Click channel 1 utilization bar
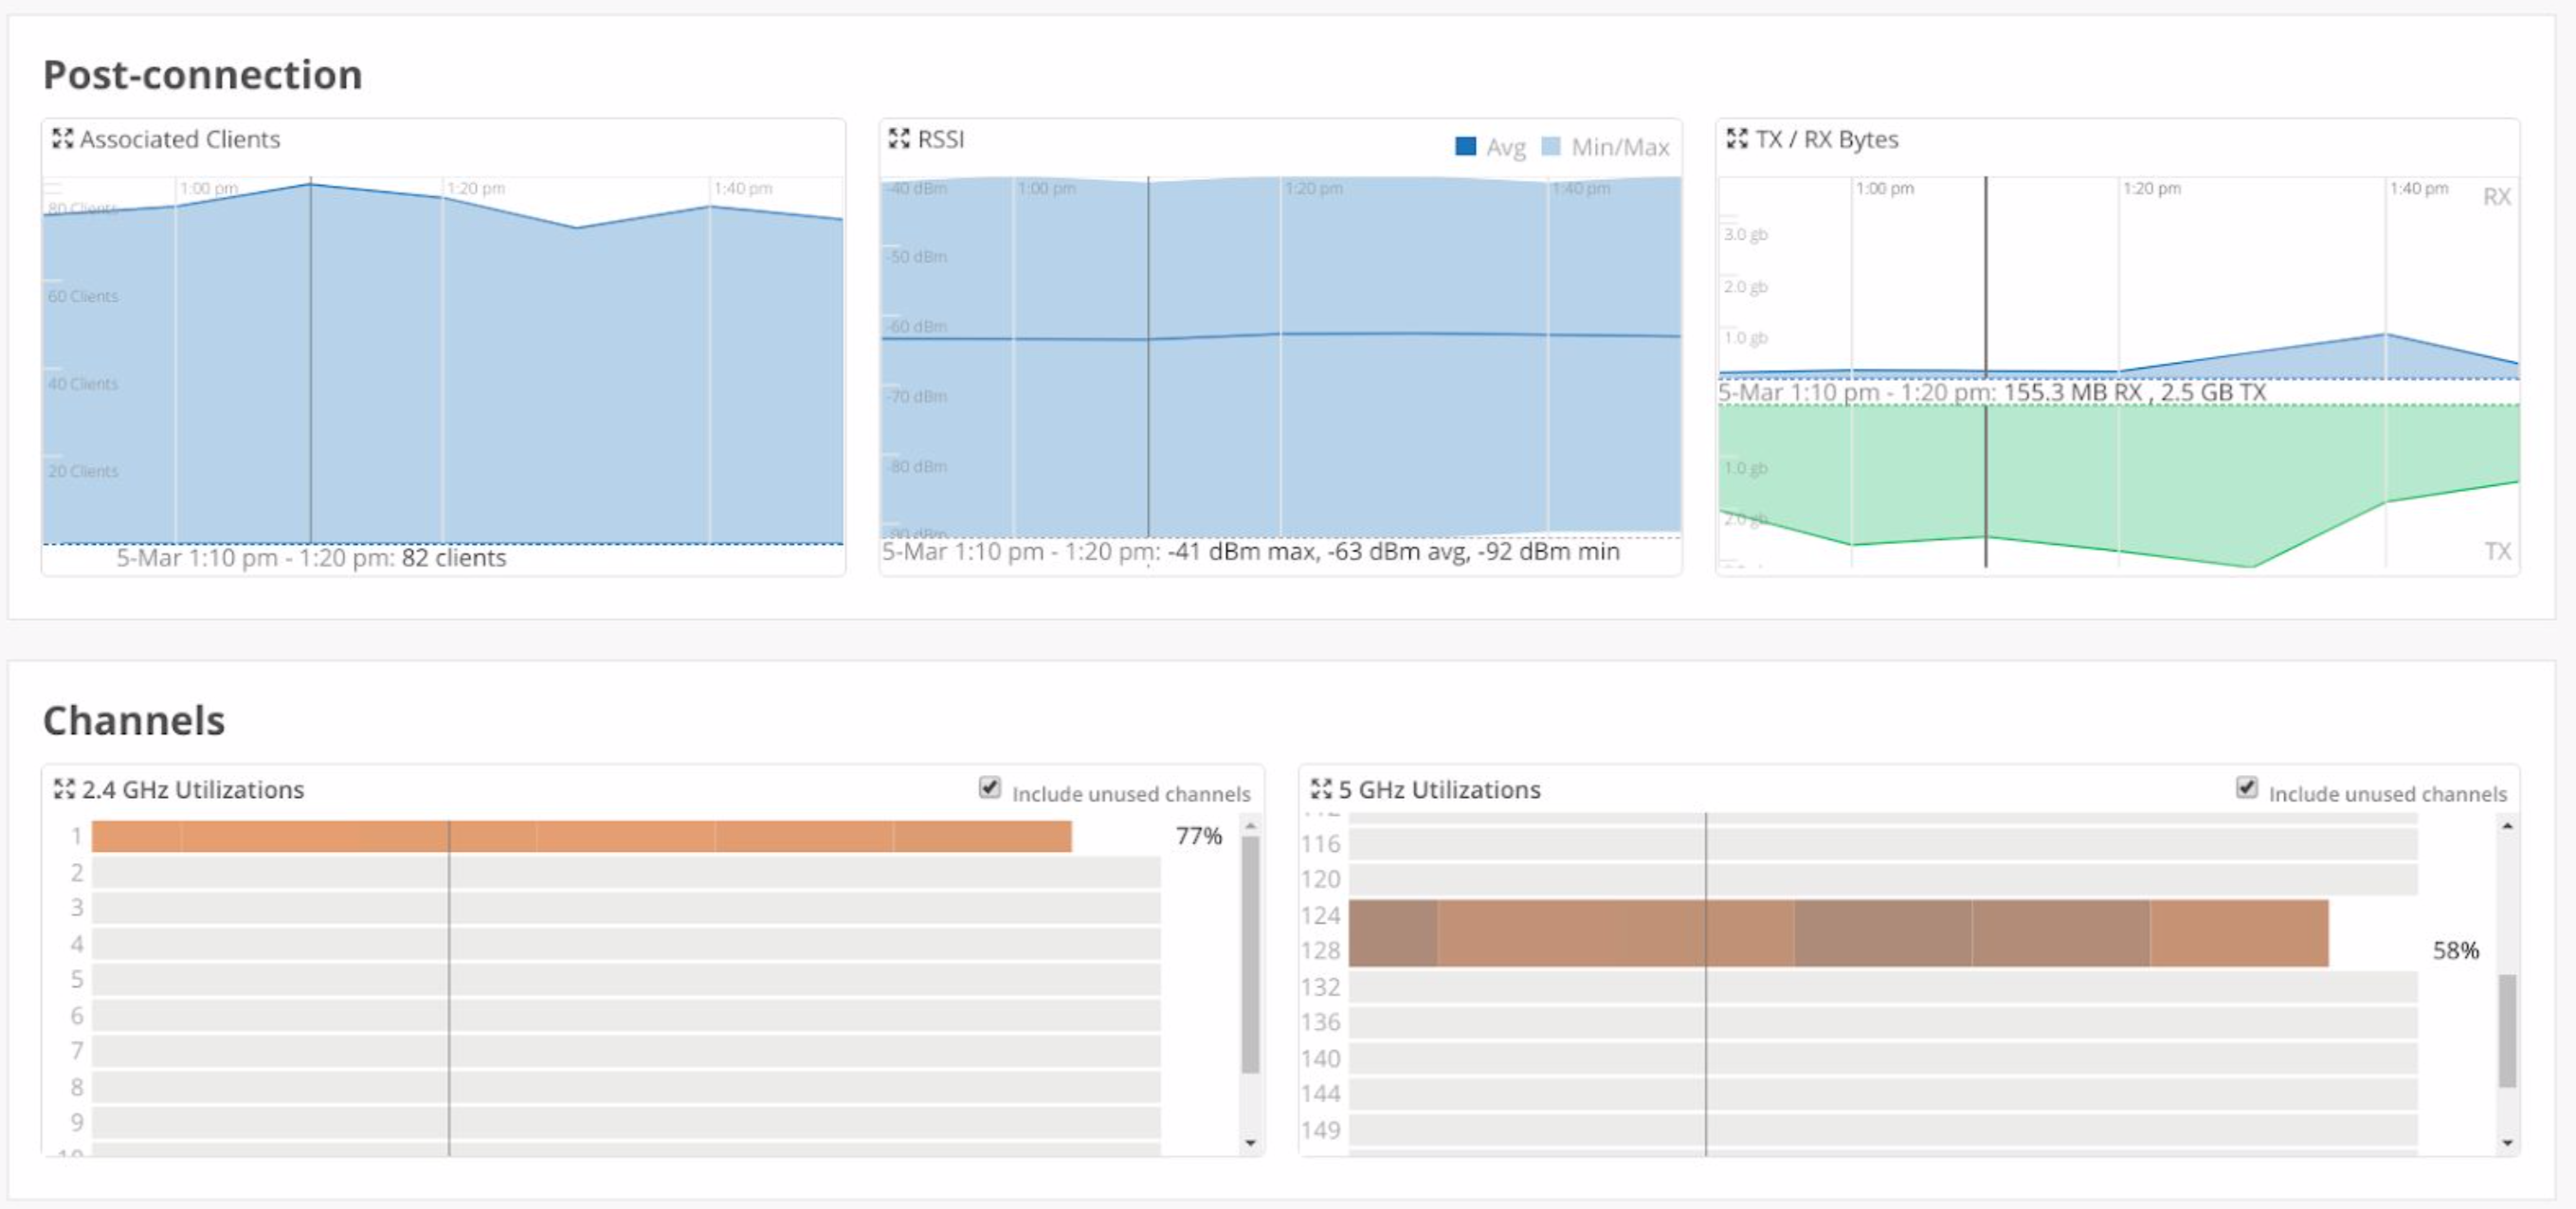The image size is (2576, 1209). 580,836
